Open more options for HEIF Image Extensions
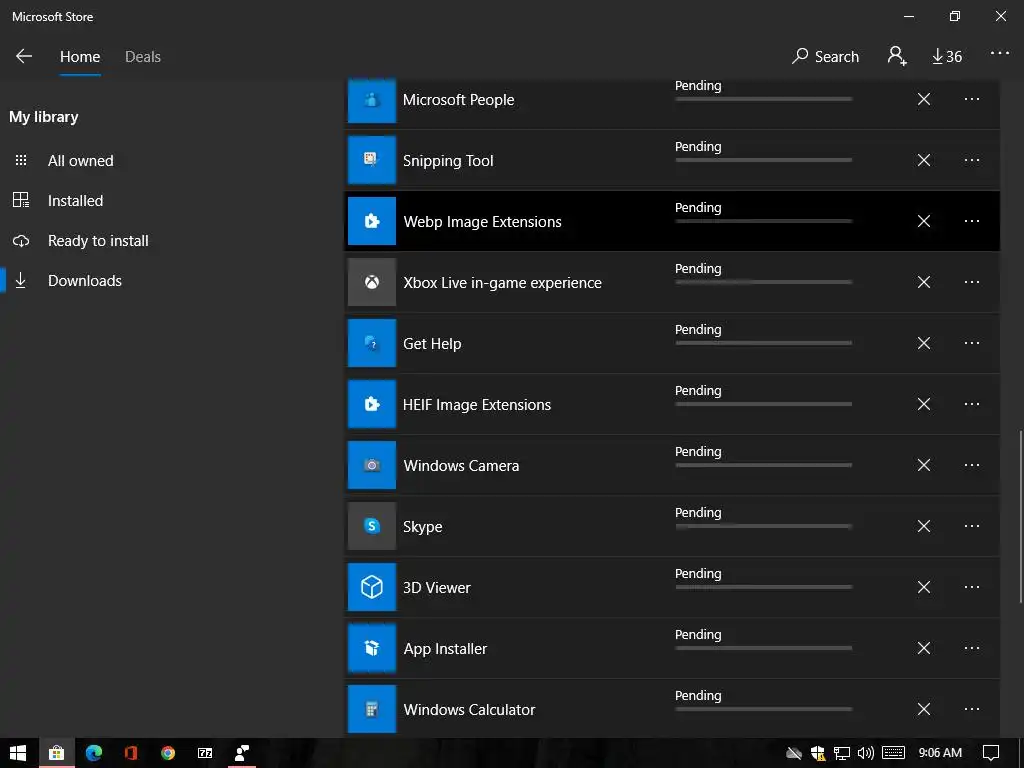This screenshot has height=768, width=1024. pyautogui.click(x=972, y=404)
